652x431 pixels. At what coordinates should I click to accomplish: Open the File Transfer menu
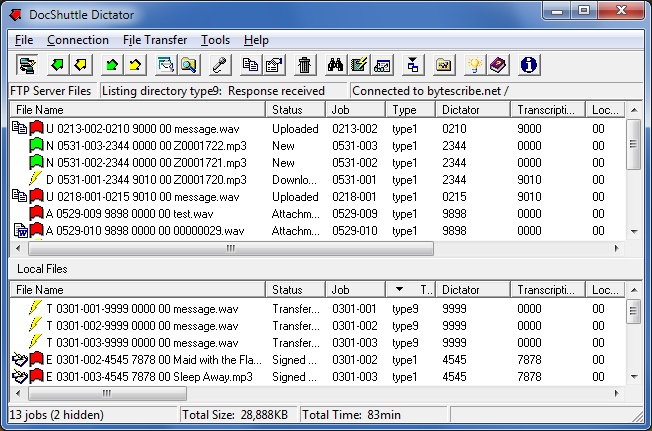(155, 40)
